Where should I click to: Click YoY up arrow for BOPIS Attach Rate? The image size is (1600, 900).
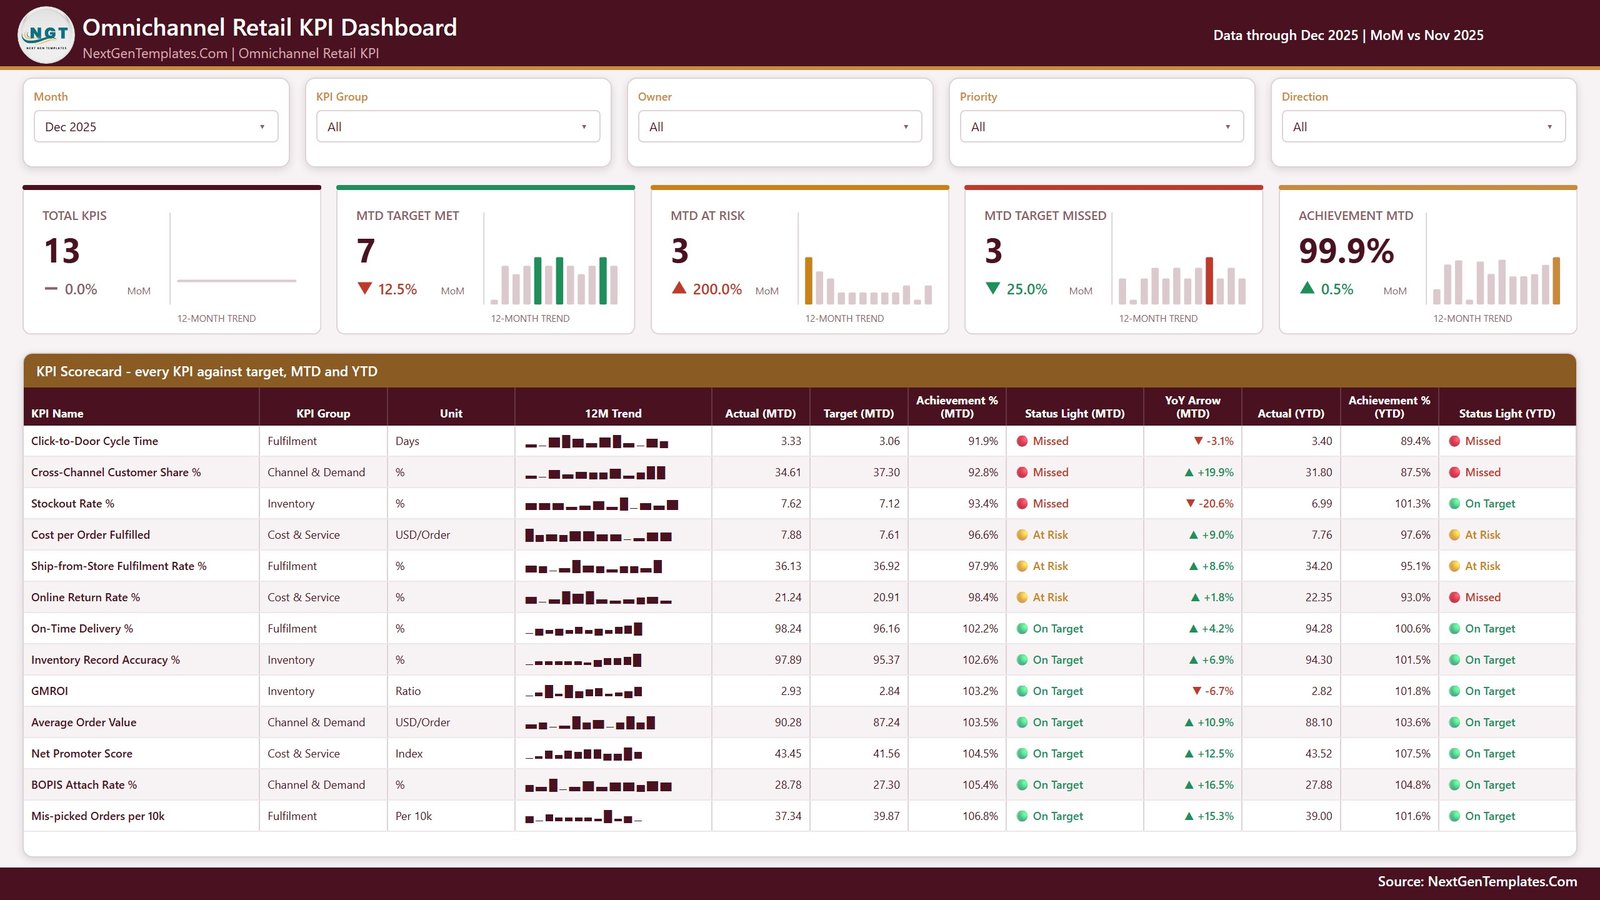[1189, 785]
